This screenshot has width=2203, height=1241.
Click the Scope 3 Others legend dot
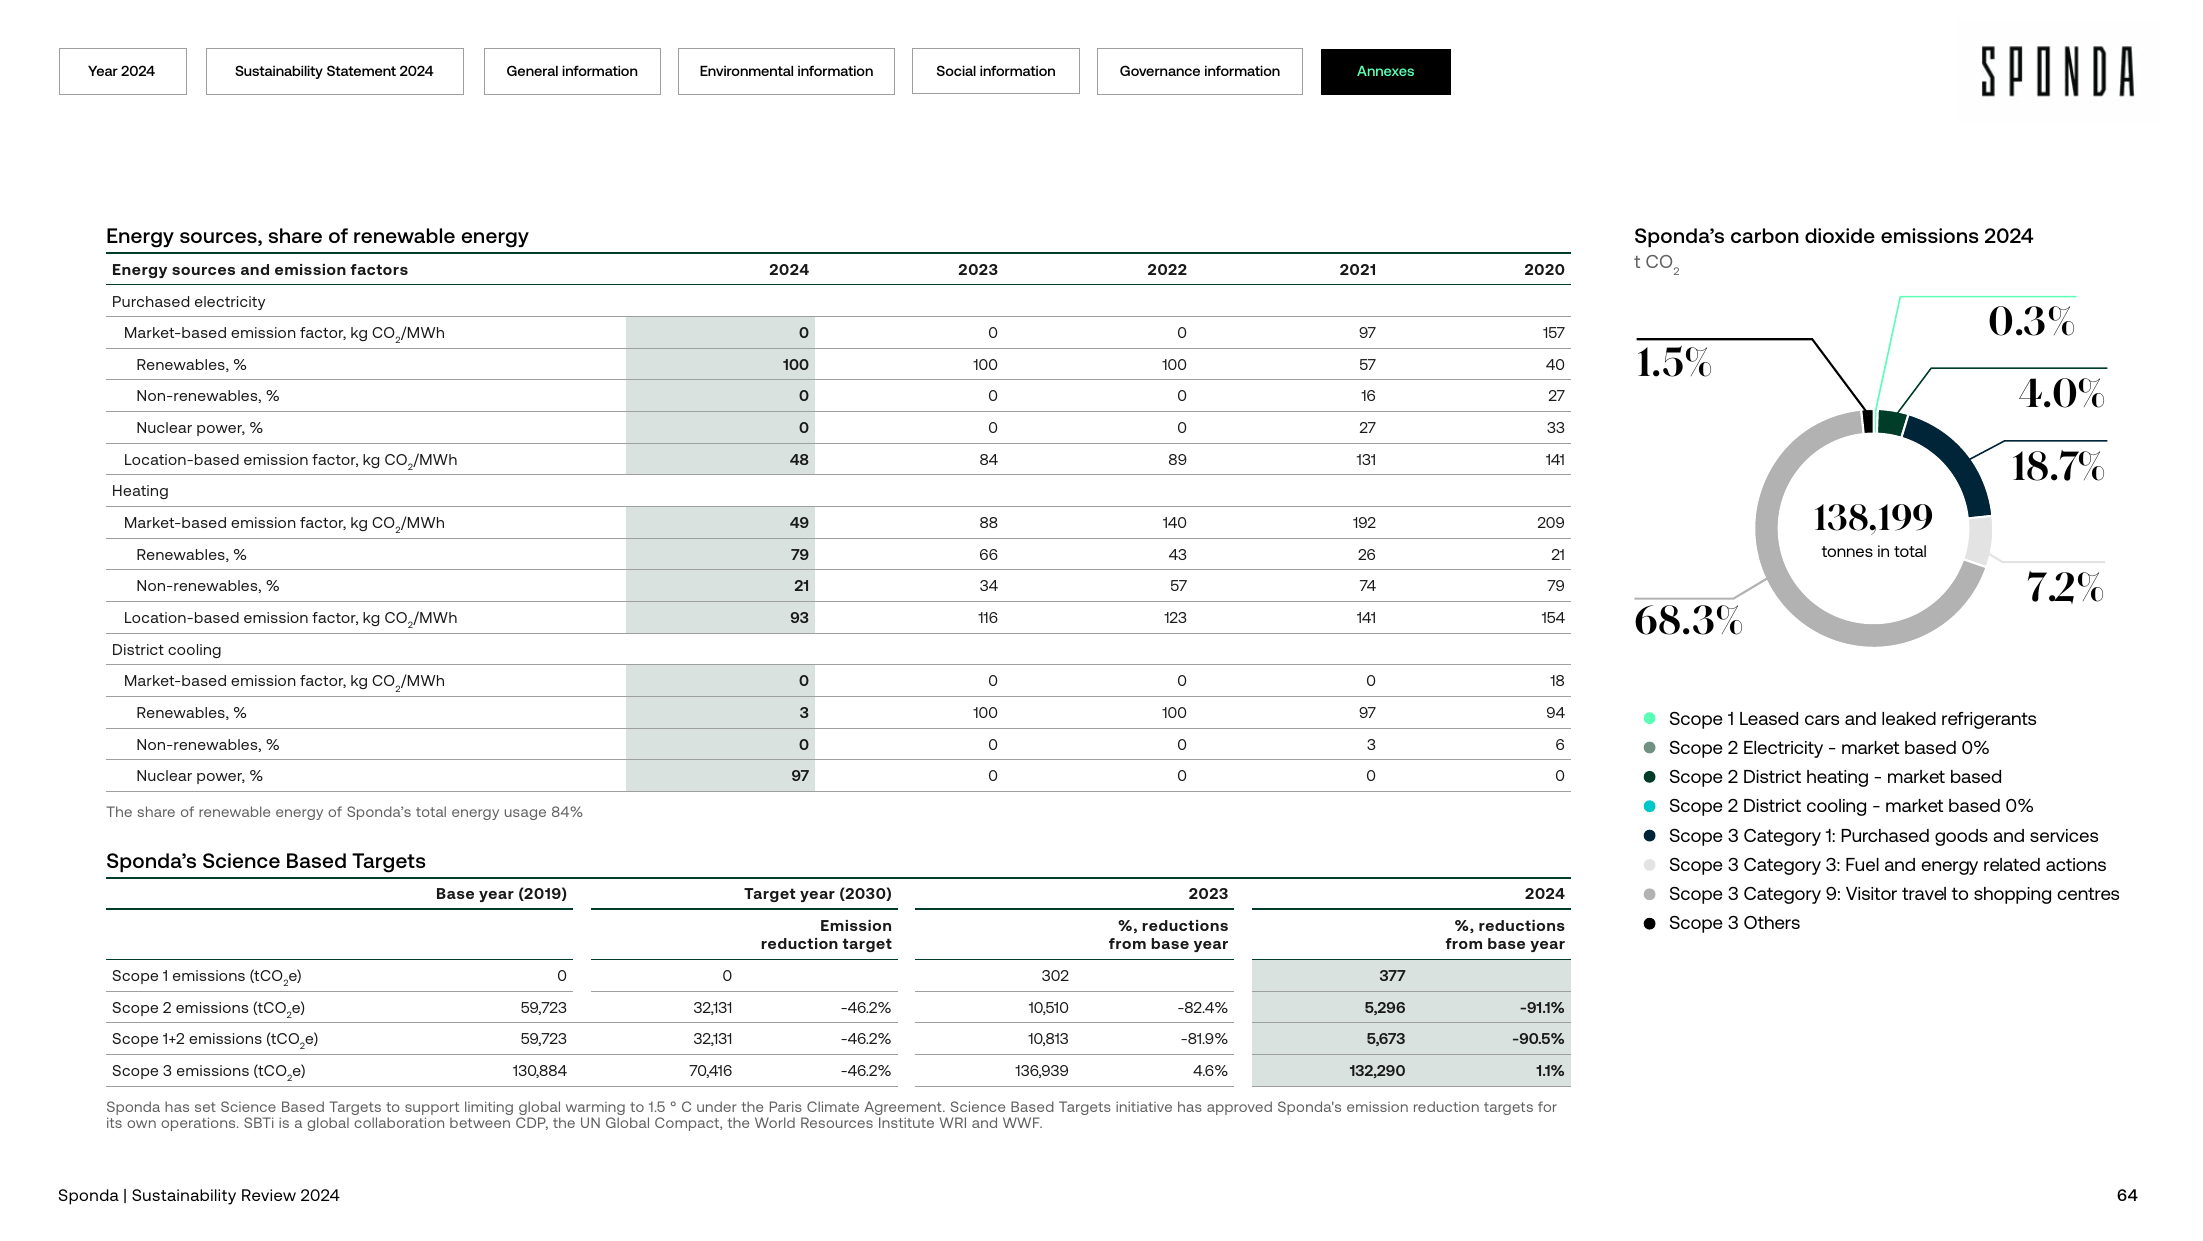pyautogui.click(x=1649, y=923)
